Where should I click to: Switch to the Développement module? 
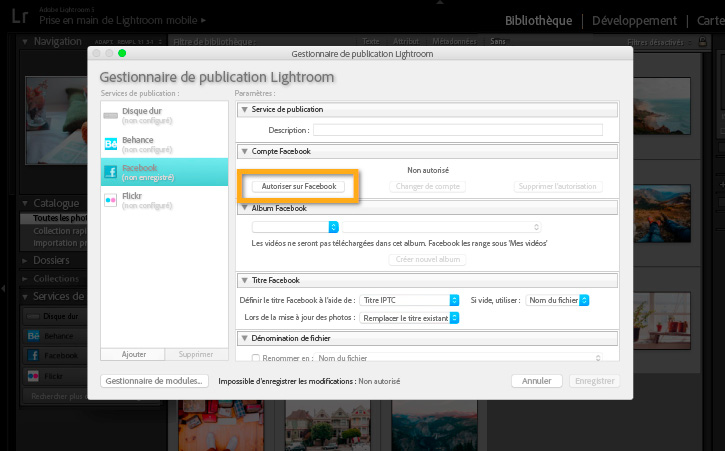click(634, 21)
